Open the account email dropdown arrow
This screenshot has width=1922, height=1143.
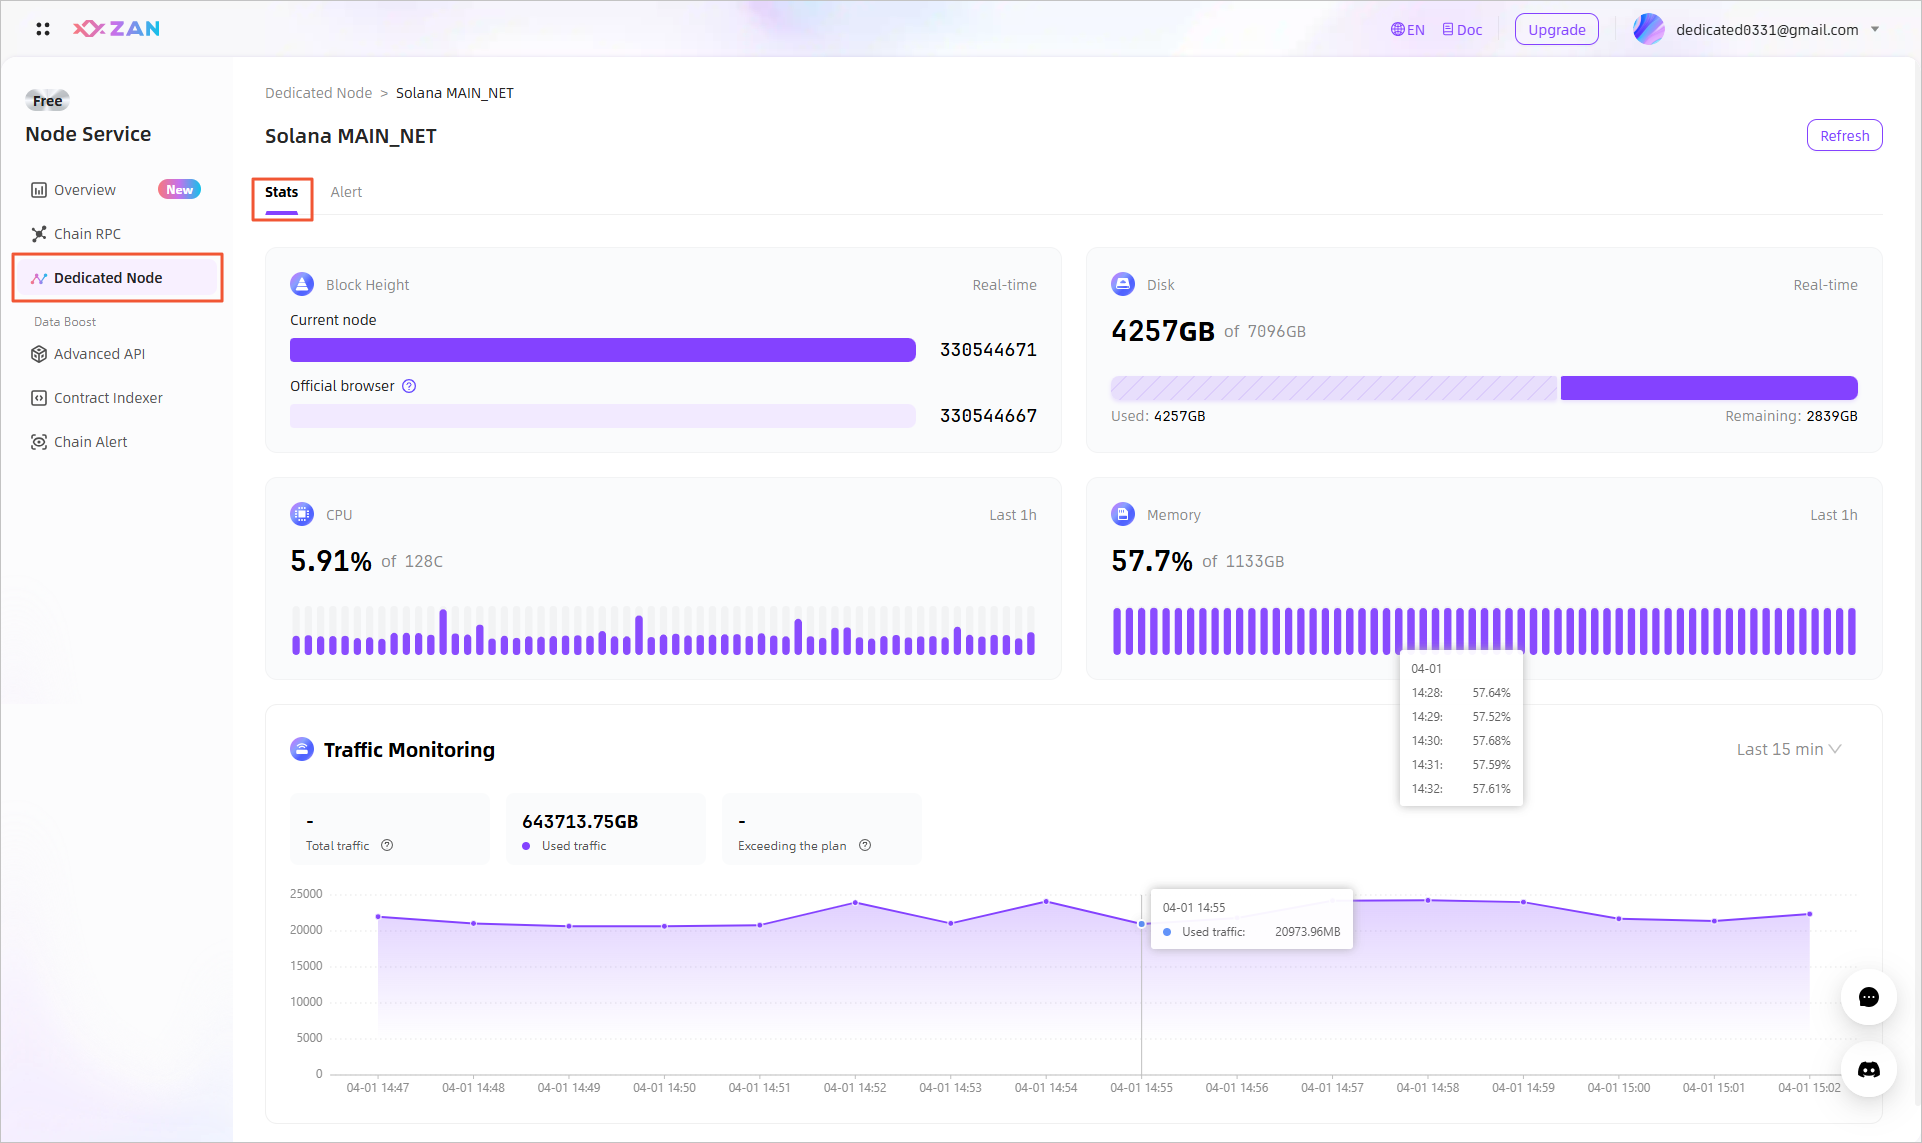point(1875,29)
